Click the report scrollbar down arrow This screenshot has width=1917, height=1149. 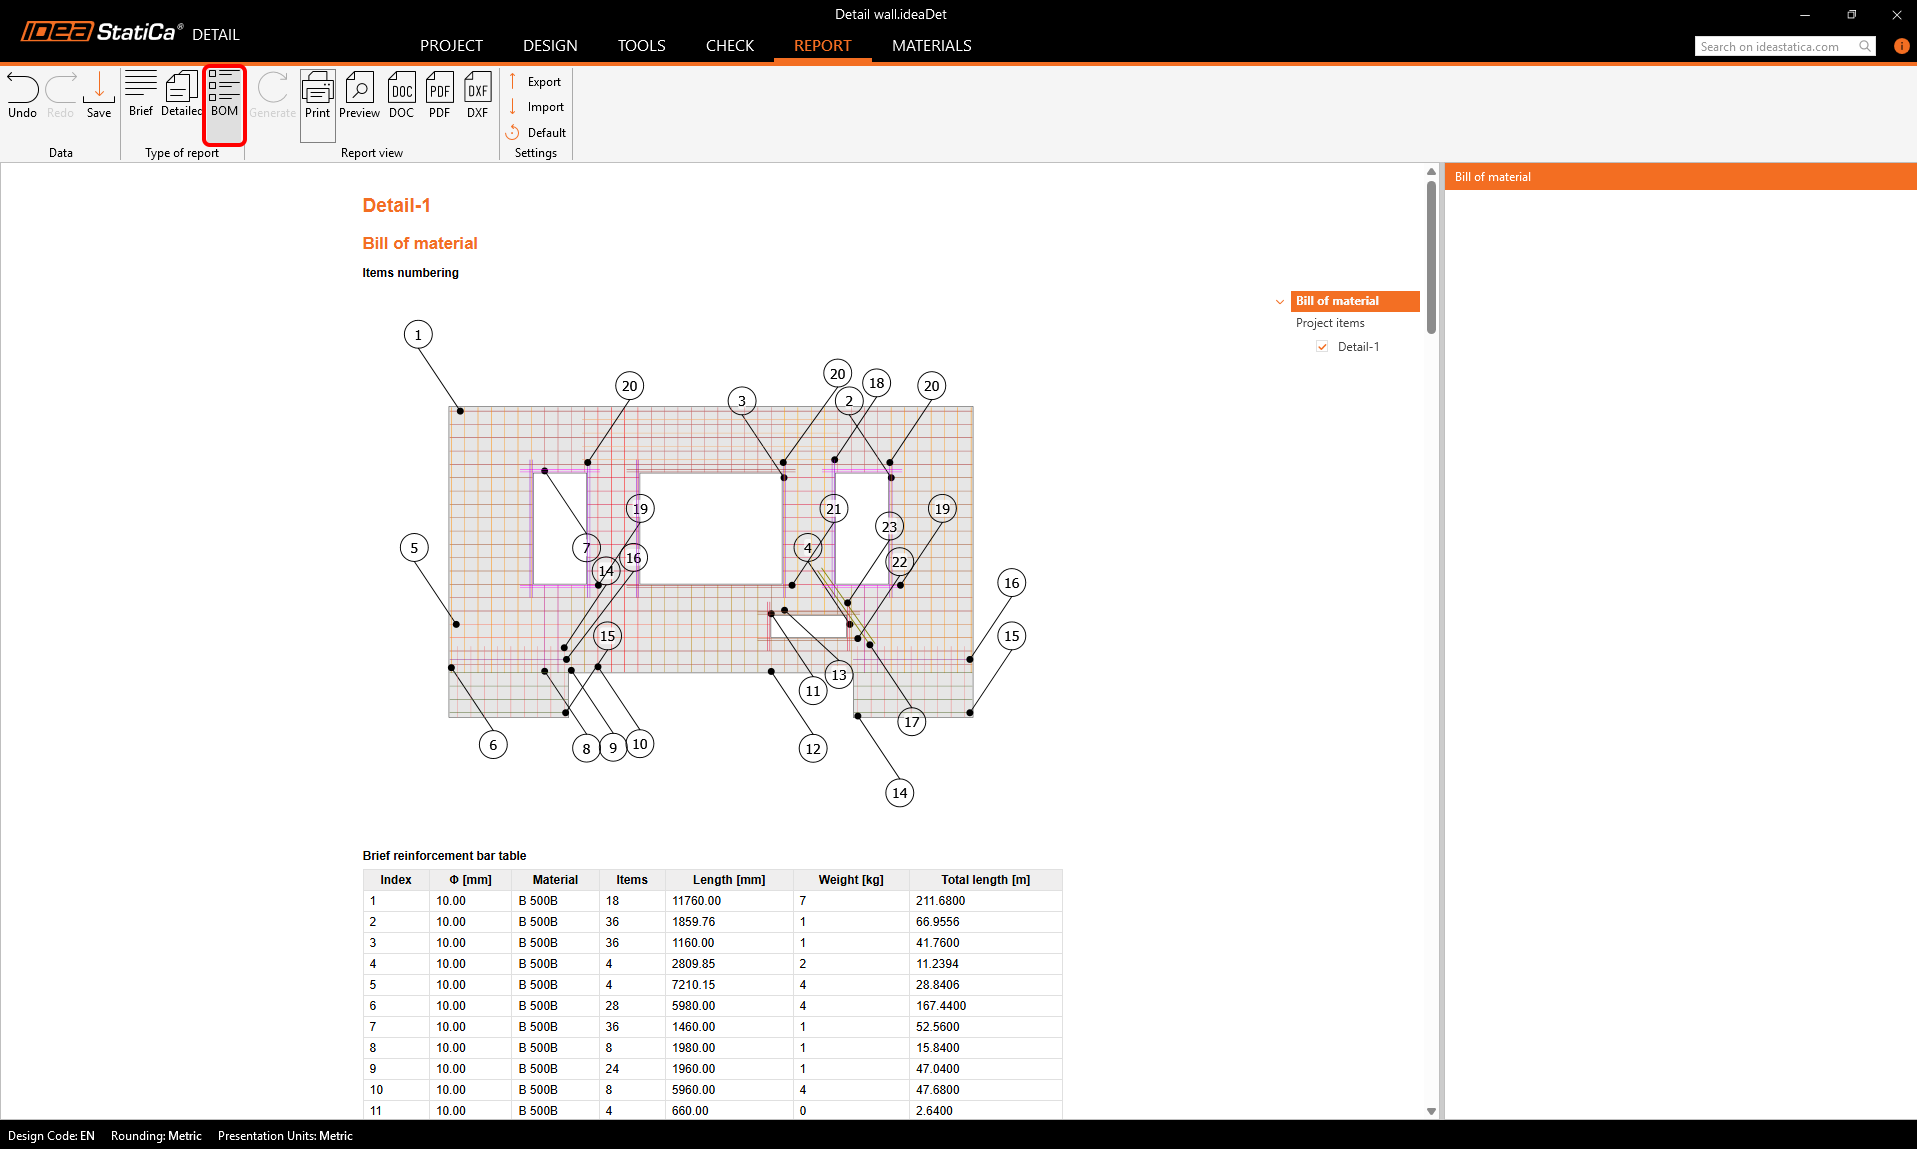(1431, 1111)
